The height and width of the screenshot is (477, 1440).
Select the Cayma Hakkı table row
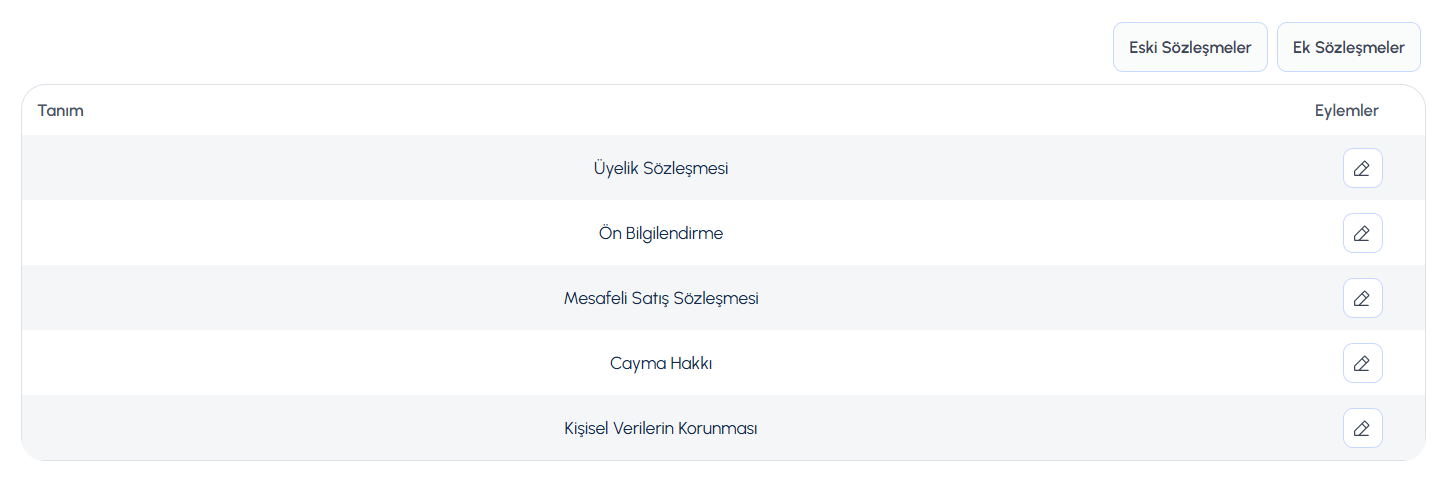[723, 363]
